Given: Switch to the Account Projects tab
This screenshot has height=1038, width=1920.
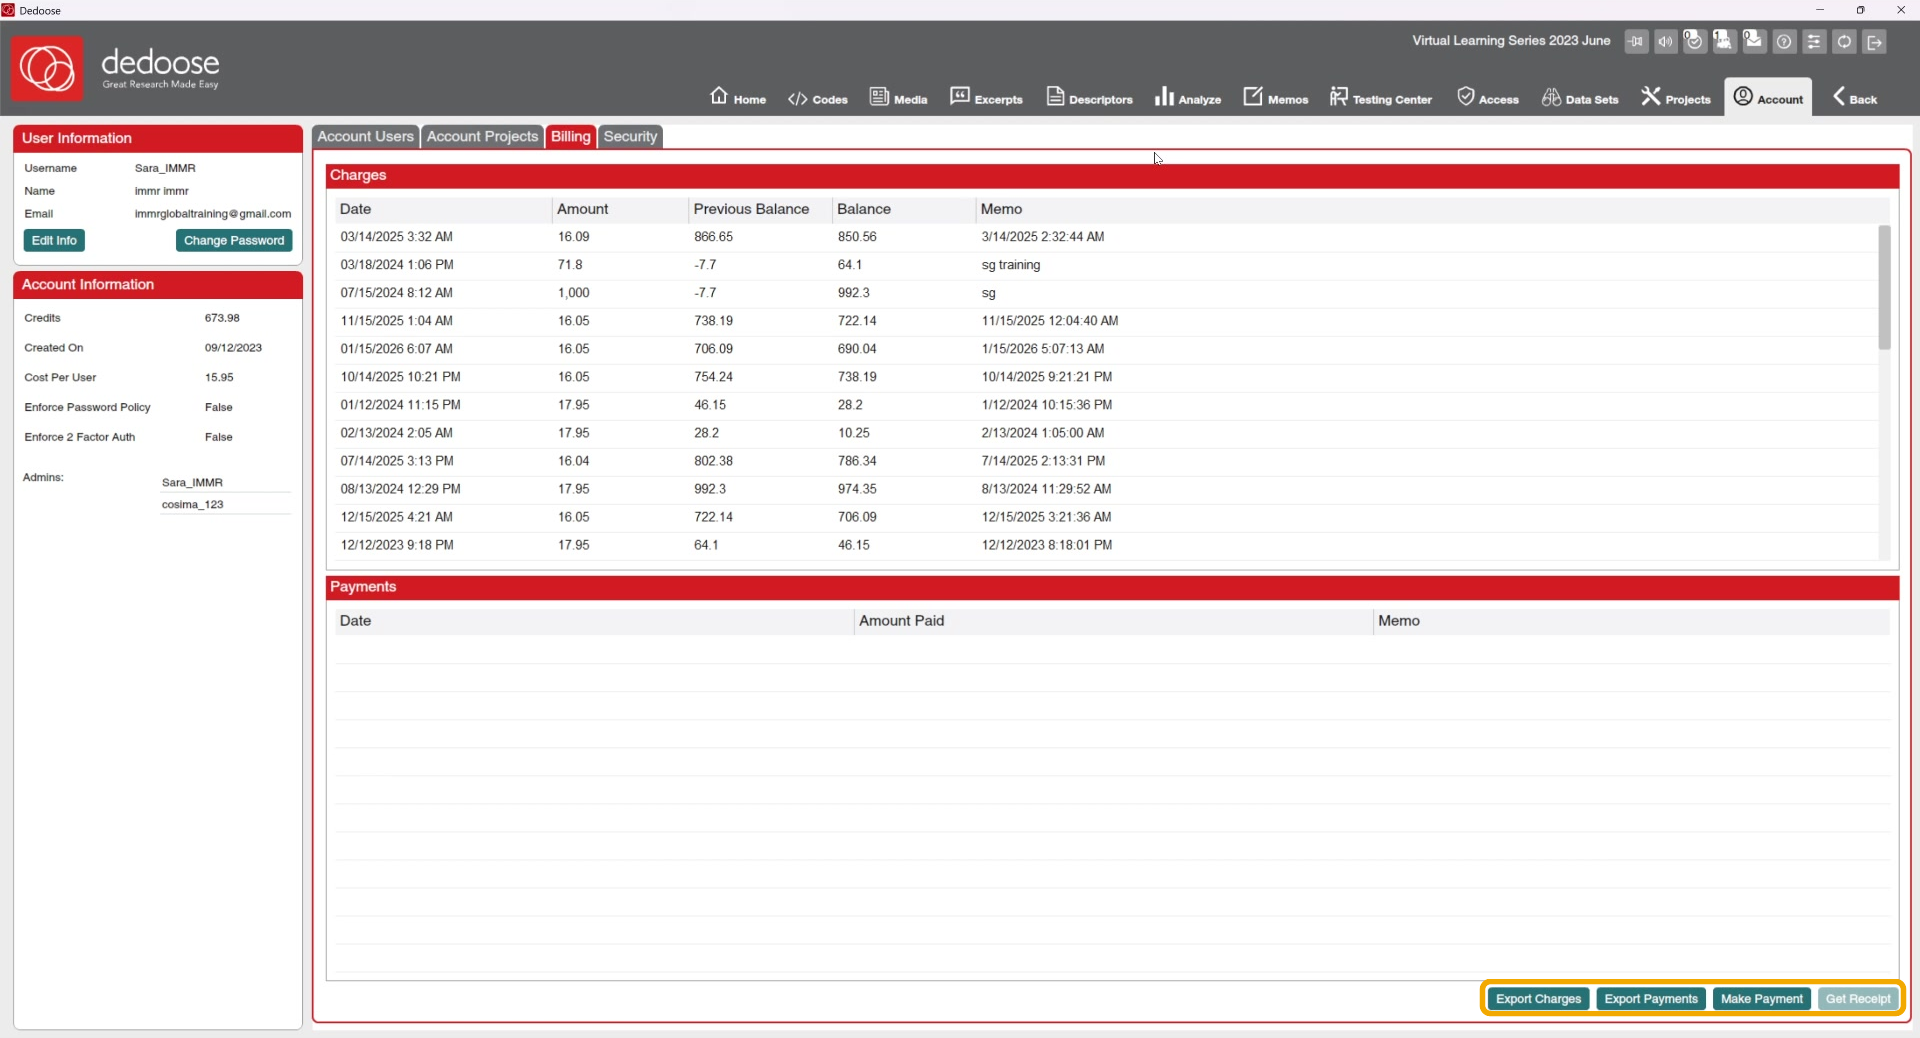Looking at the screenshot, I should tap(482, 137).
